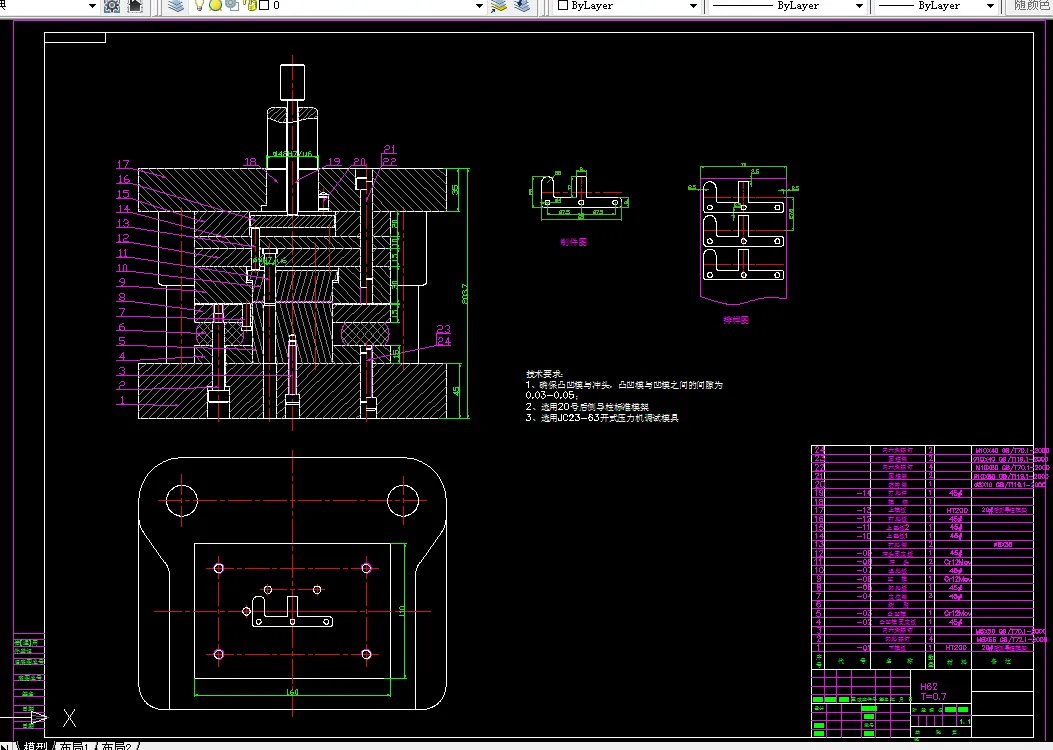Open the ByLayer lineweight dropdown
This screenshot has height=750, width=1053.
pyautogui.click(x=991, y=6)
